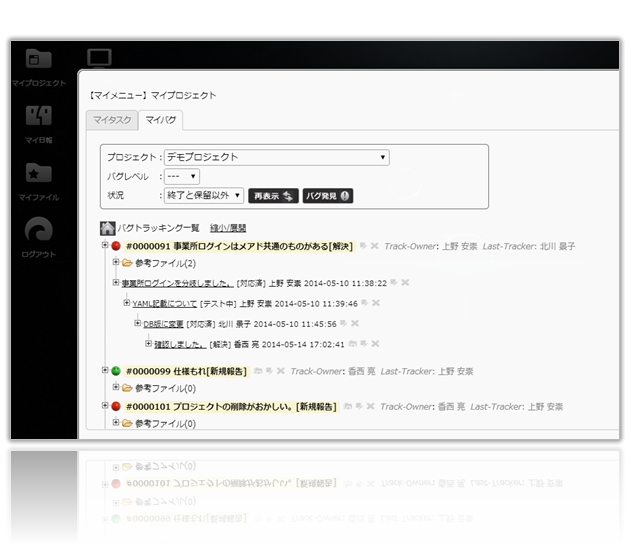The image size is (630, 550).
Task: Click the 縮小/展開 link
Action: [228, 228]
